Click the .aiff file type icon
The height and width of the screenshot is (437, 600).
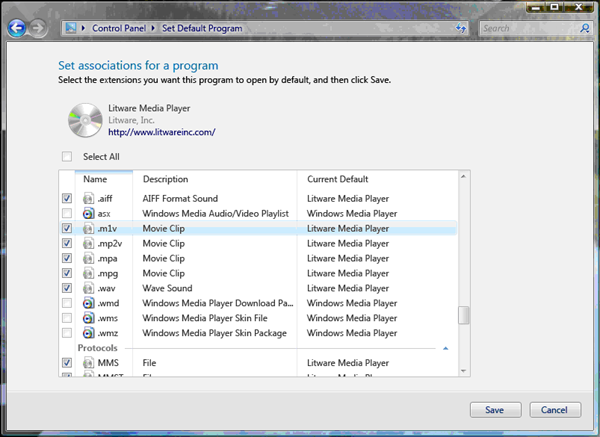click(x=89, y=199)
